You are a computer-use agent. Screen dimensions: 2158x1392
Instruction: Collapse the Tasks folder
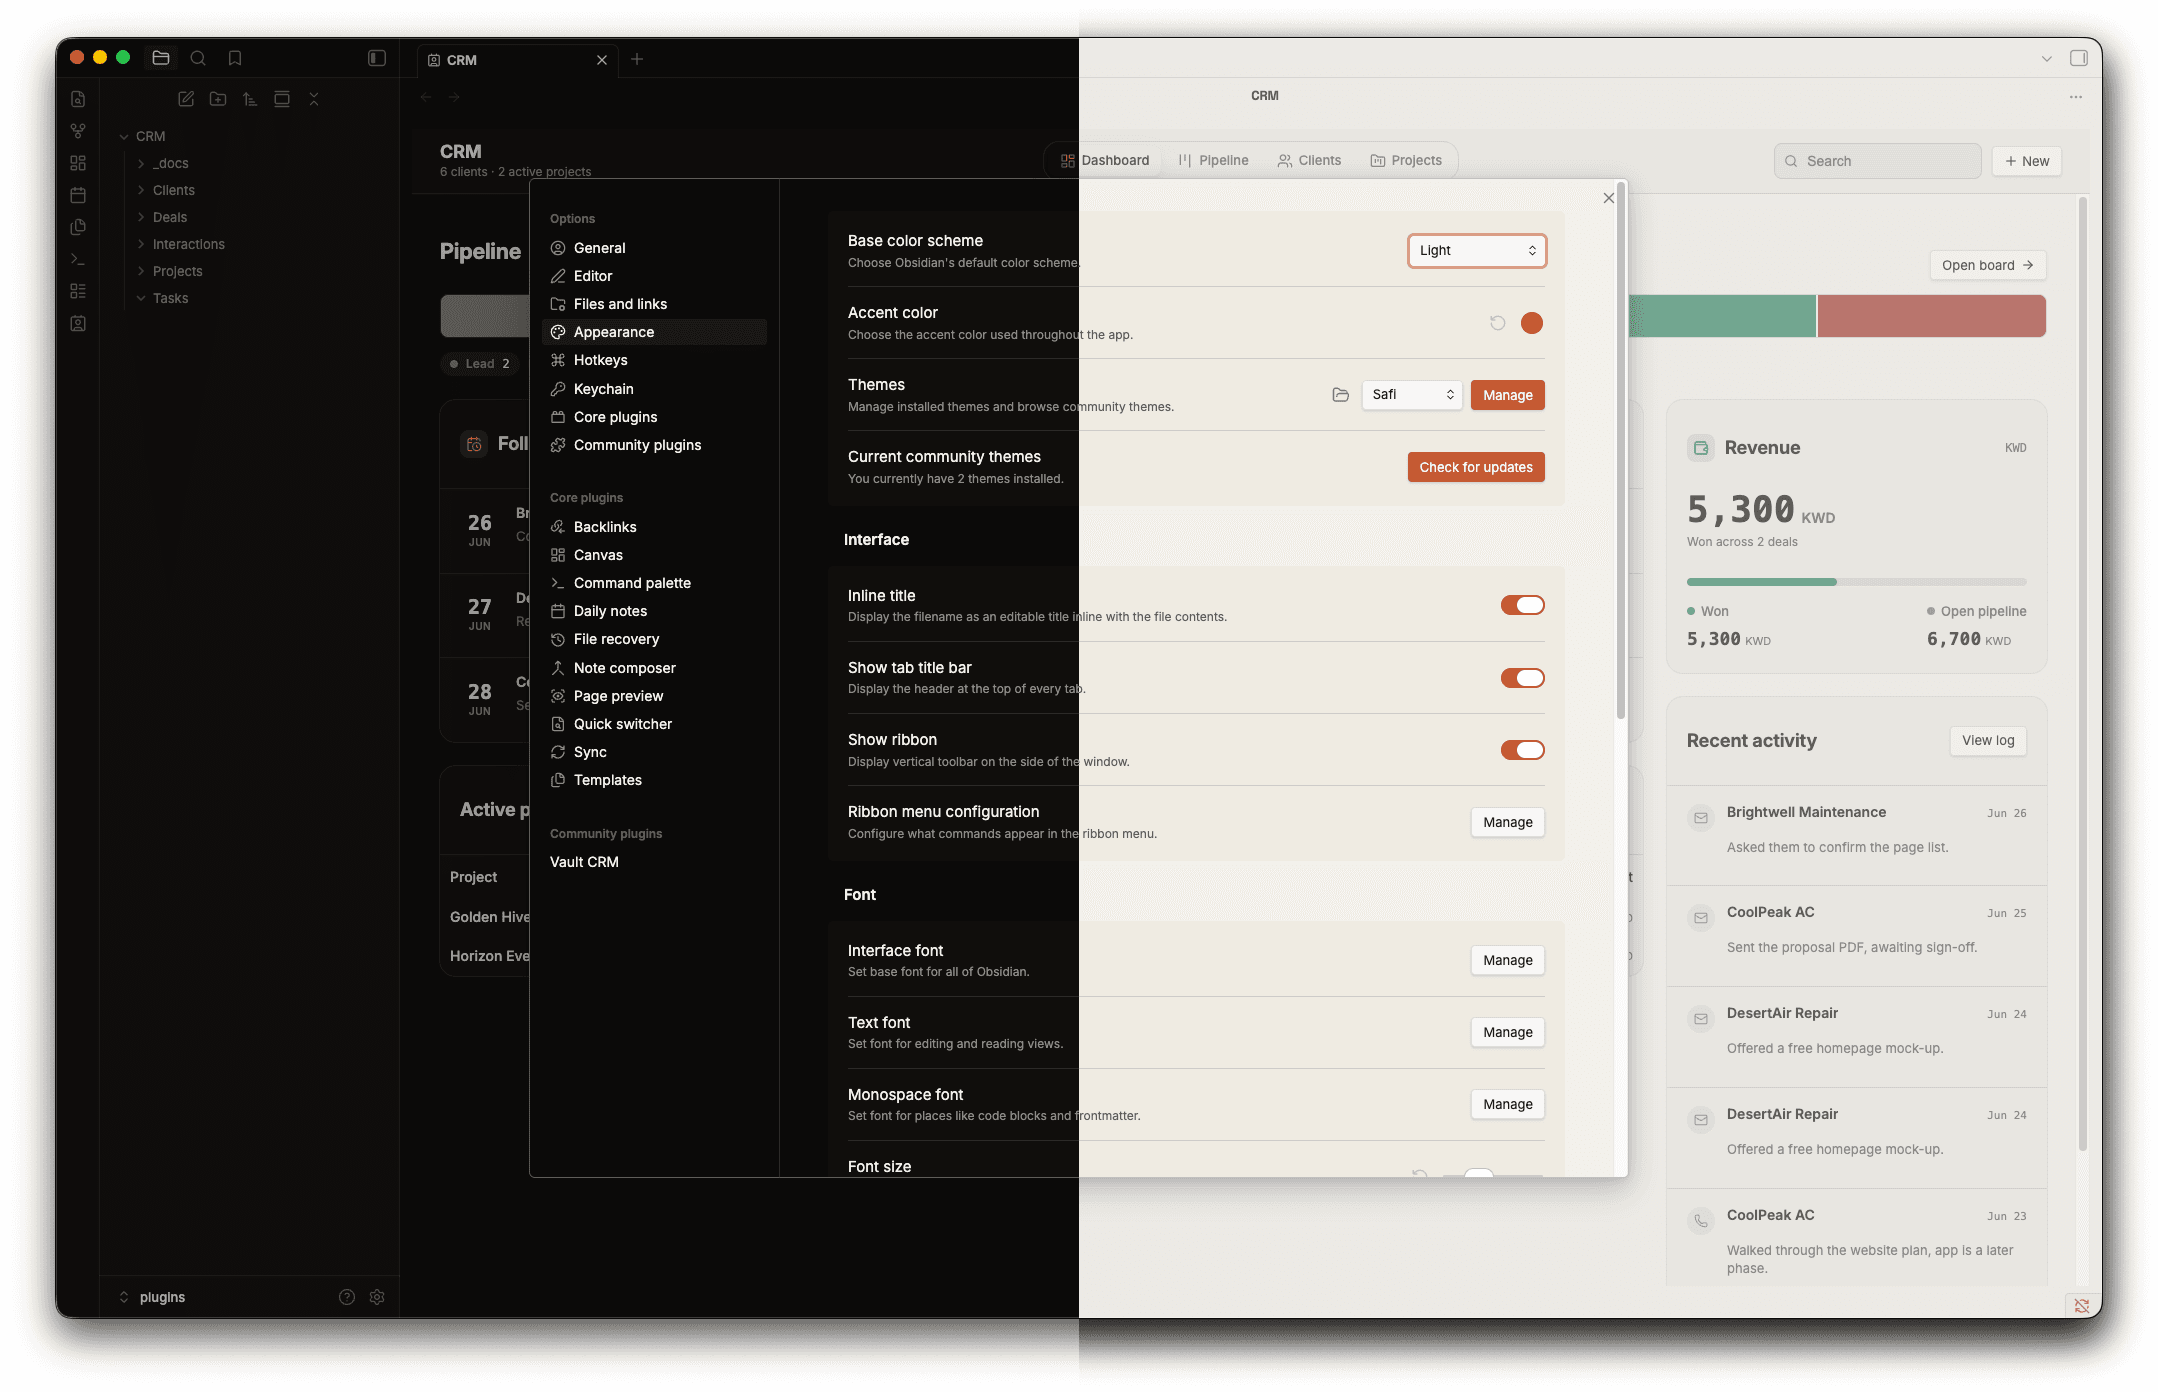[x=141, y=298]
